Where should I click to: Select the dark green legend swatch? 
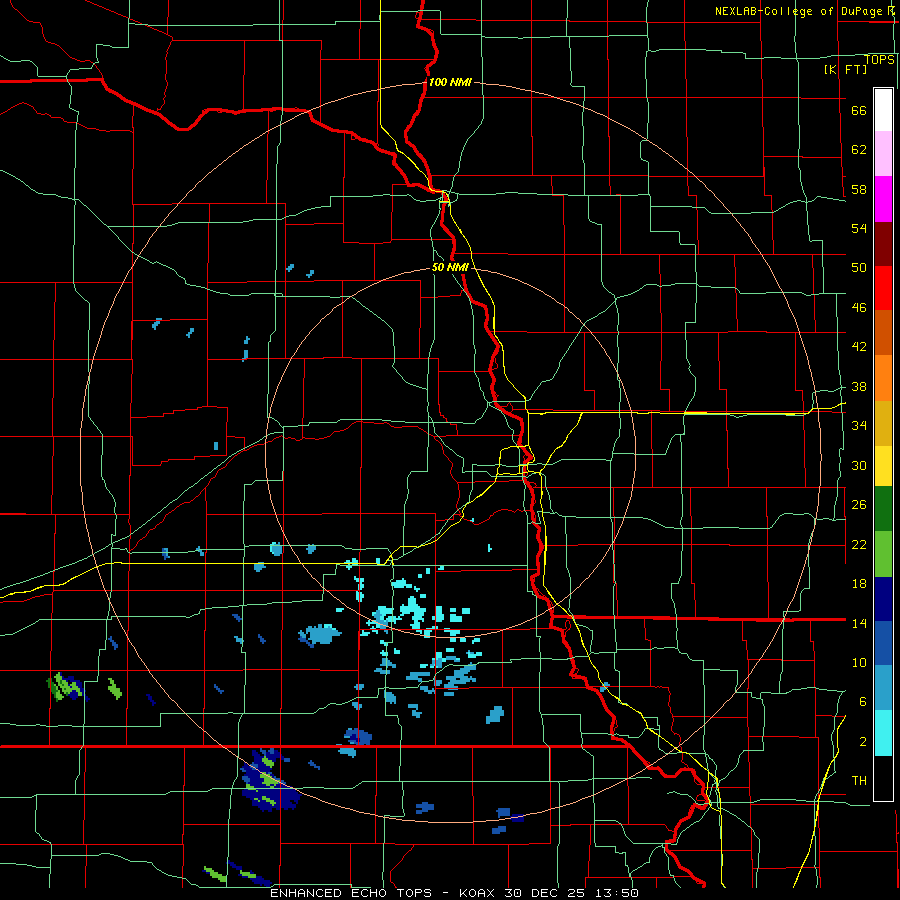883,509
